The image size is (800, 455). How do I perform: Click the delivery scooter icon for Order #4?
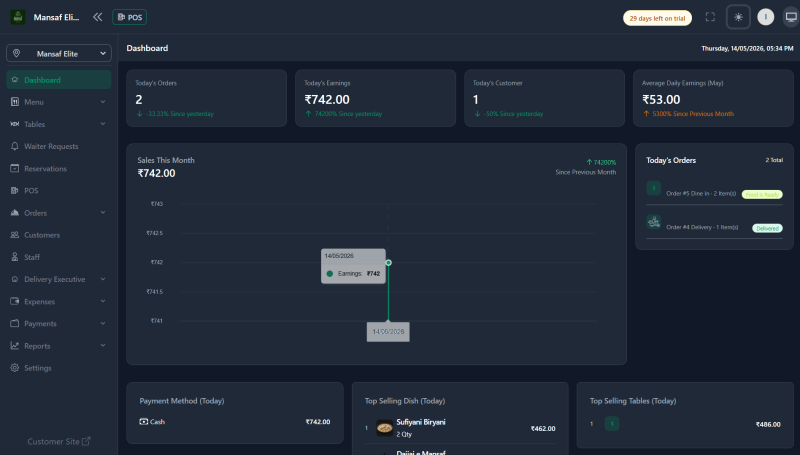[654, 222]
